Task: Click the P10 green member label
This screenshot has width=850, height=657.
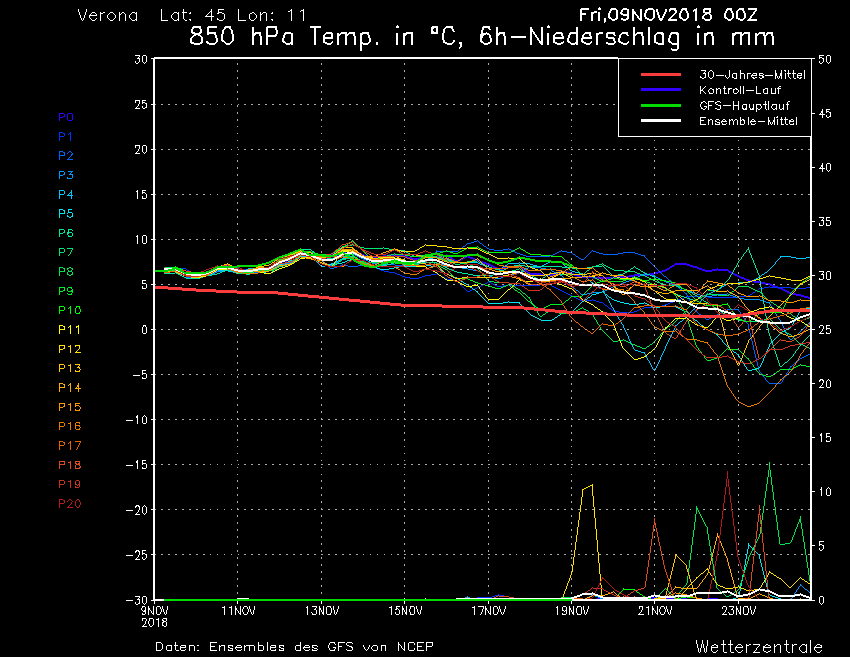Action: pos(69,311)
